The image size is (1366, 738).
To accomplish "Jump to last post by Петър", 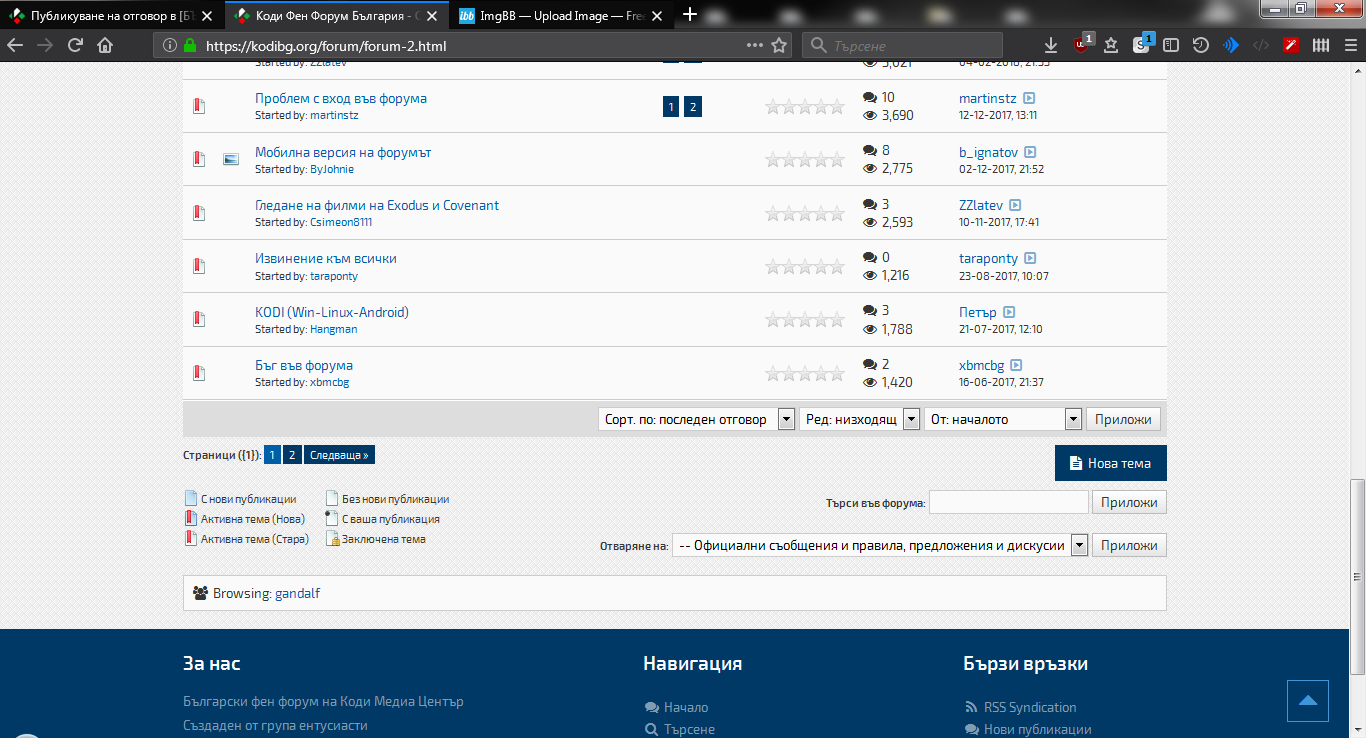I will pos(1009,313).
